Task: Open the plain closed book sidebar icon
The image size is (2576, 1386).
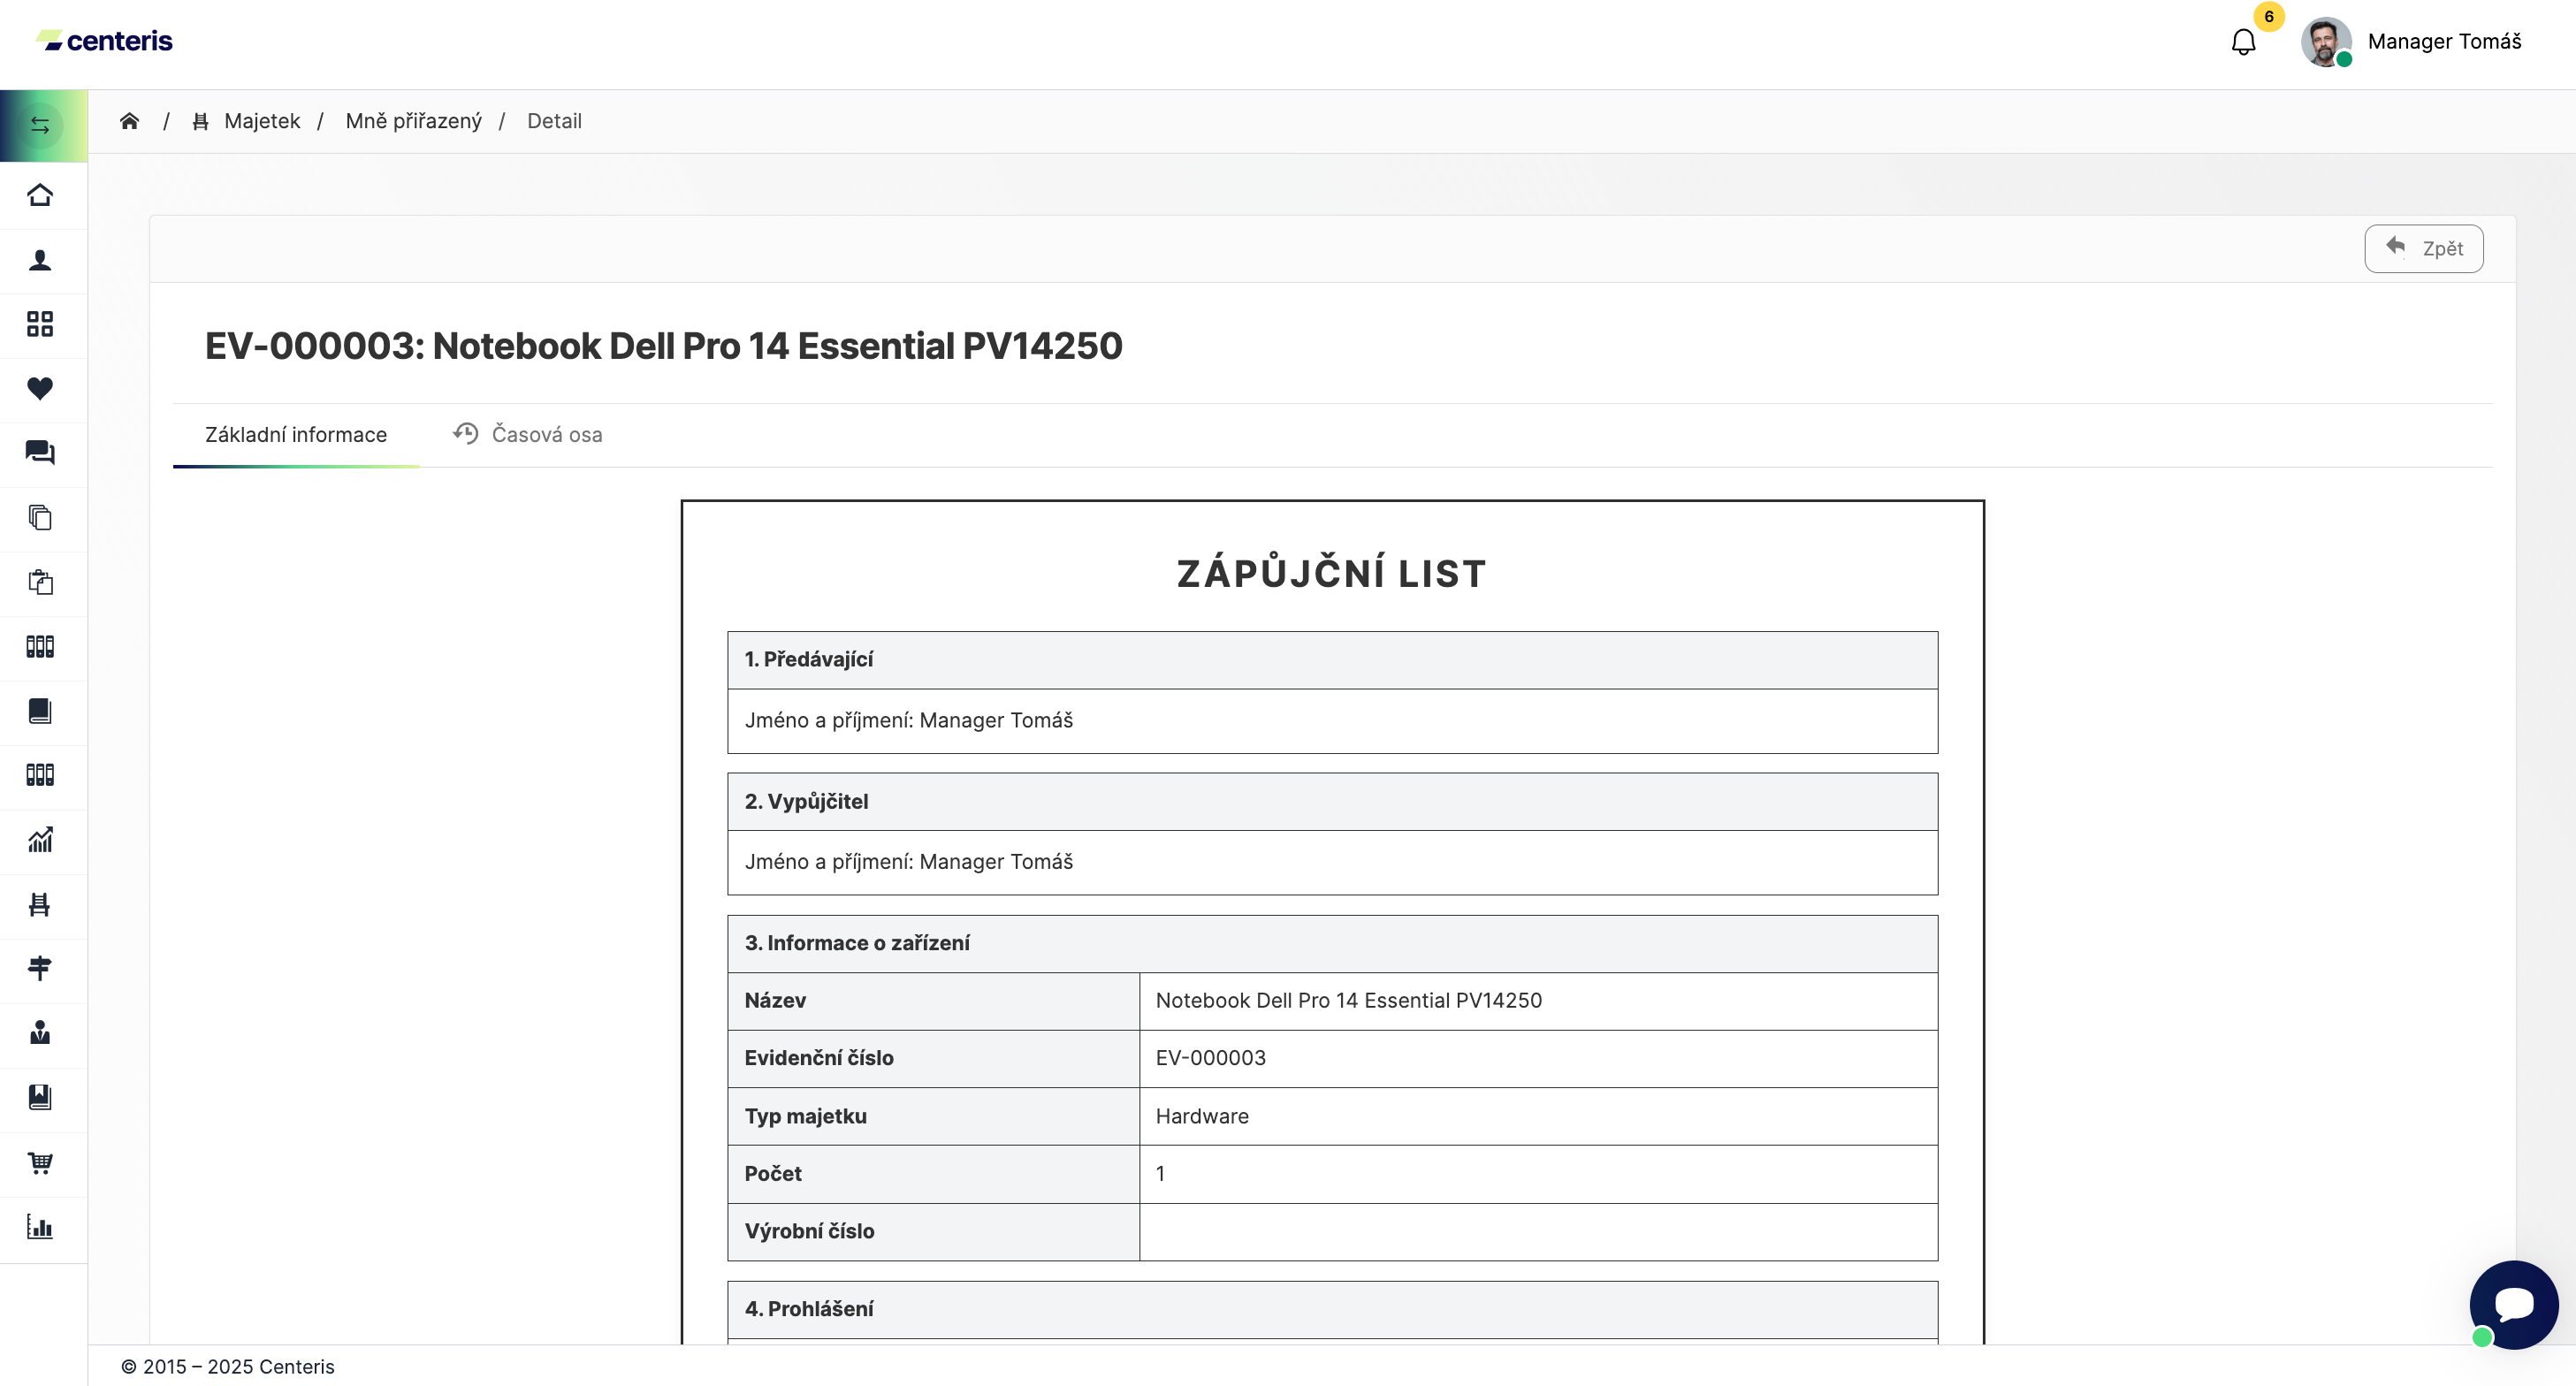Action: click(40, 711)
